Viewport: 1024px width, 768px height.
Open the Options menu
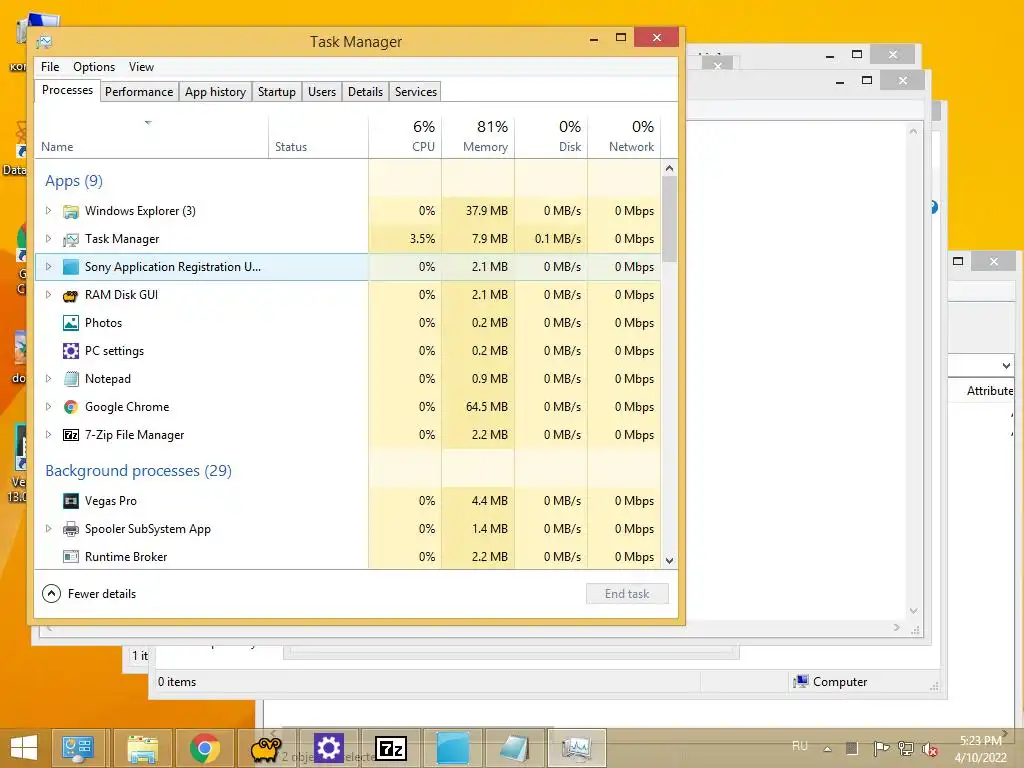click(x=94, y=67)
